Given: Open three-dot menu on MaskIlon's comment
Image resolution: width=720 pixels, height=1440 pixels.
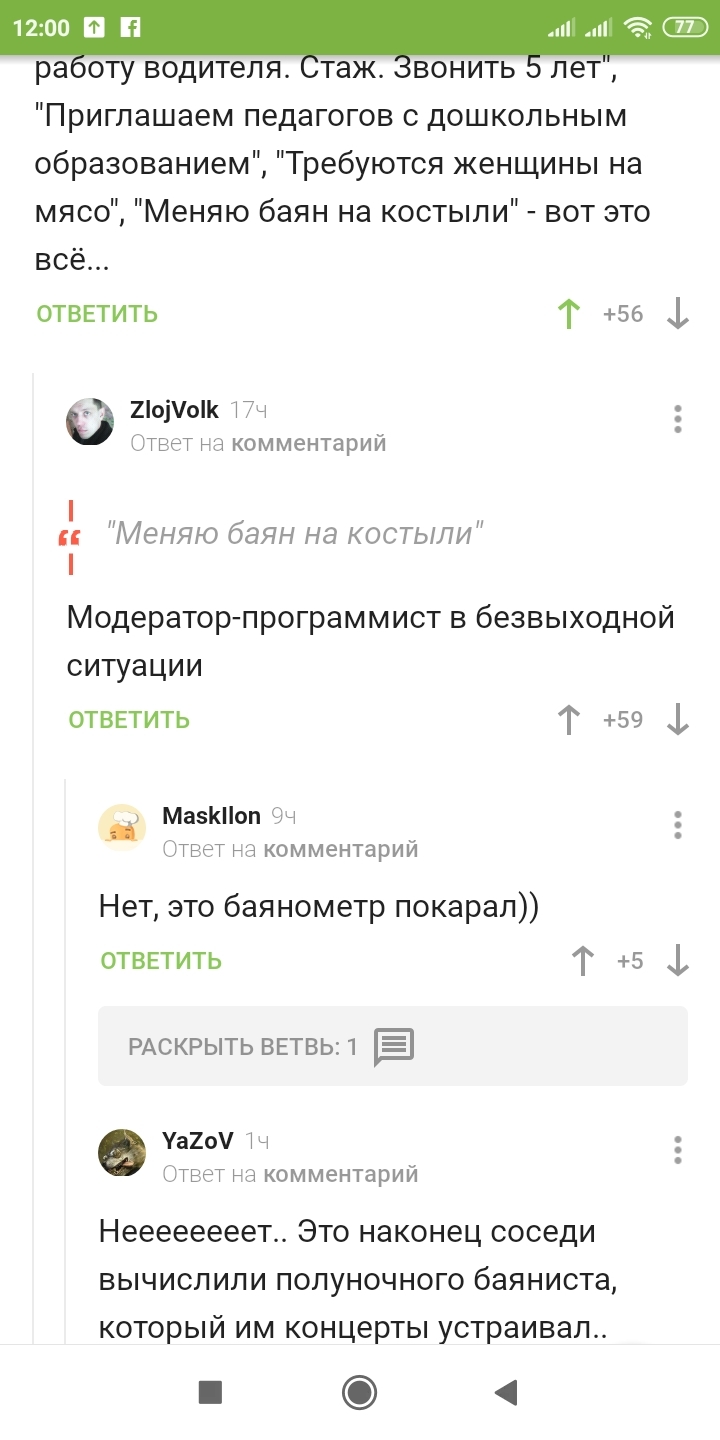Looking at the screenshot, I should coord(678,825).
